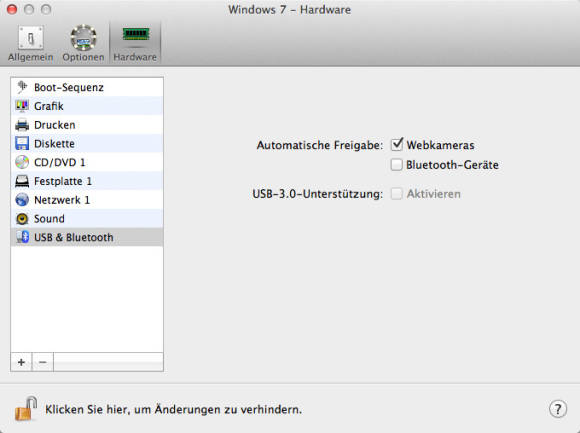Select the CD/DVD 1 label
Image resolution: width=580 pixels, height=433 pixels.
point(60,162)
